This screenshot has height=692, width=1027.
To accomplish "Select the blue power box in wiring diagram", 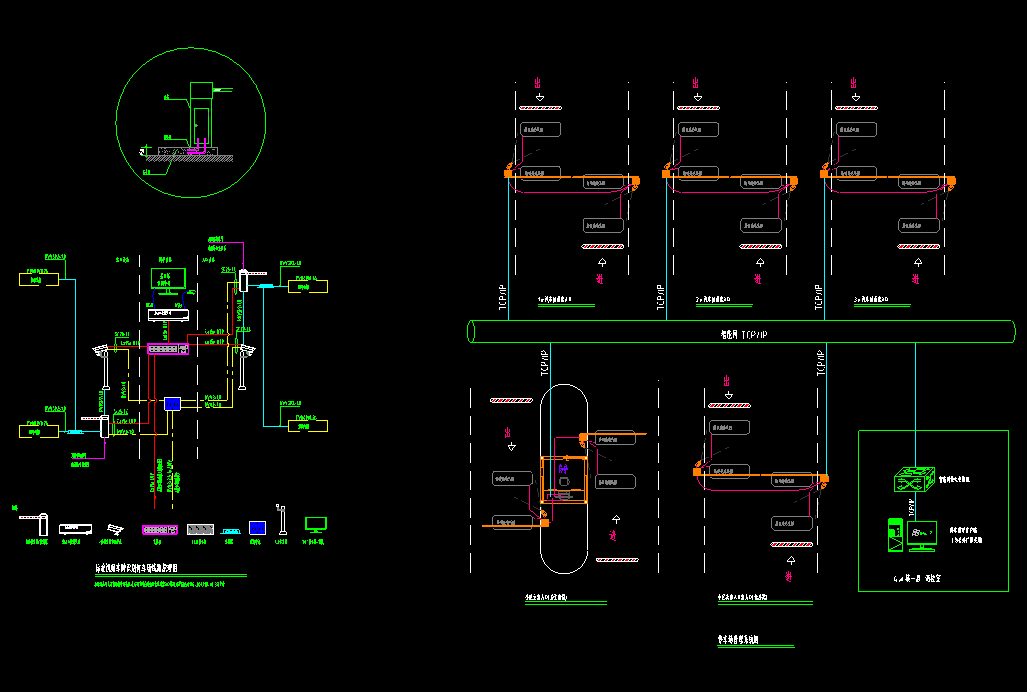I will [172, 403].
